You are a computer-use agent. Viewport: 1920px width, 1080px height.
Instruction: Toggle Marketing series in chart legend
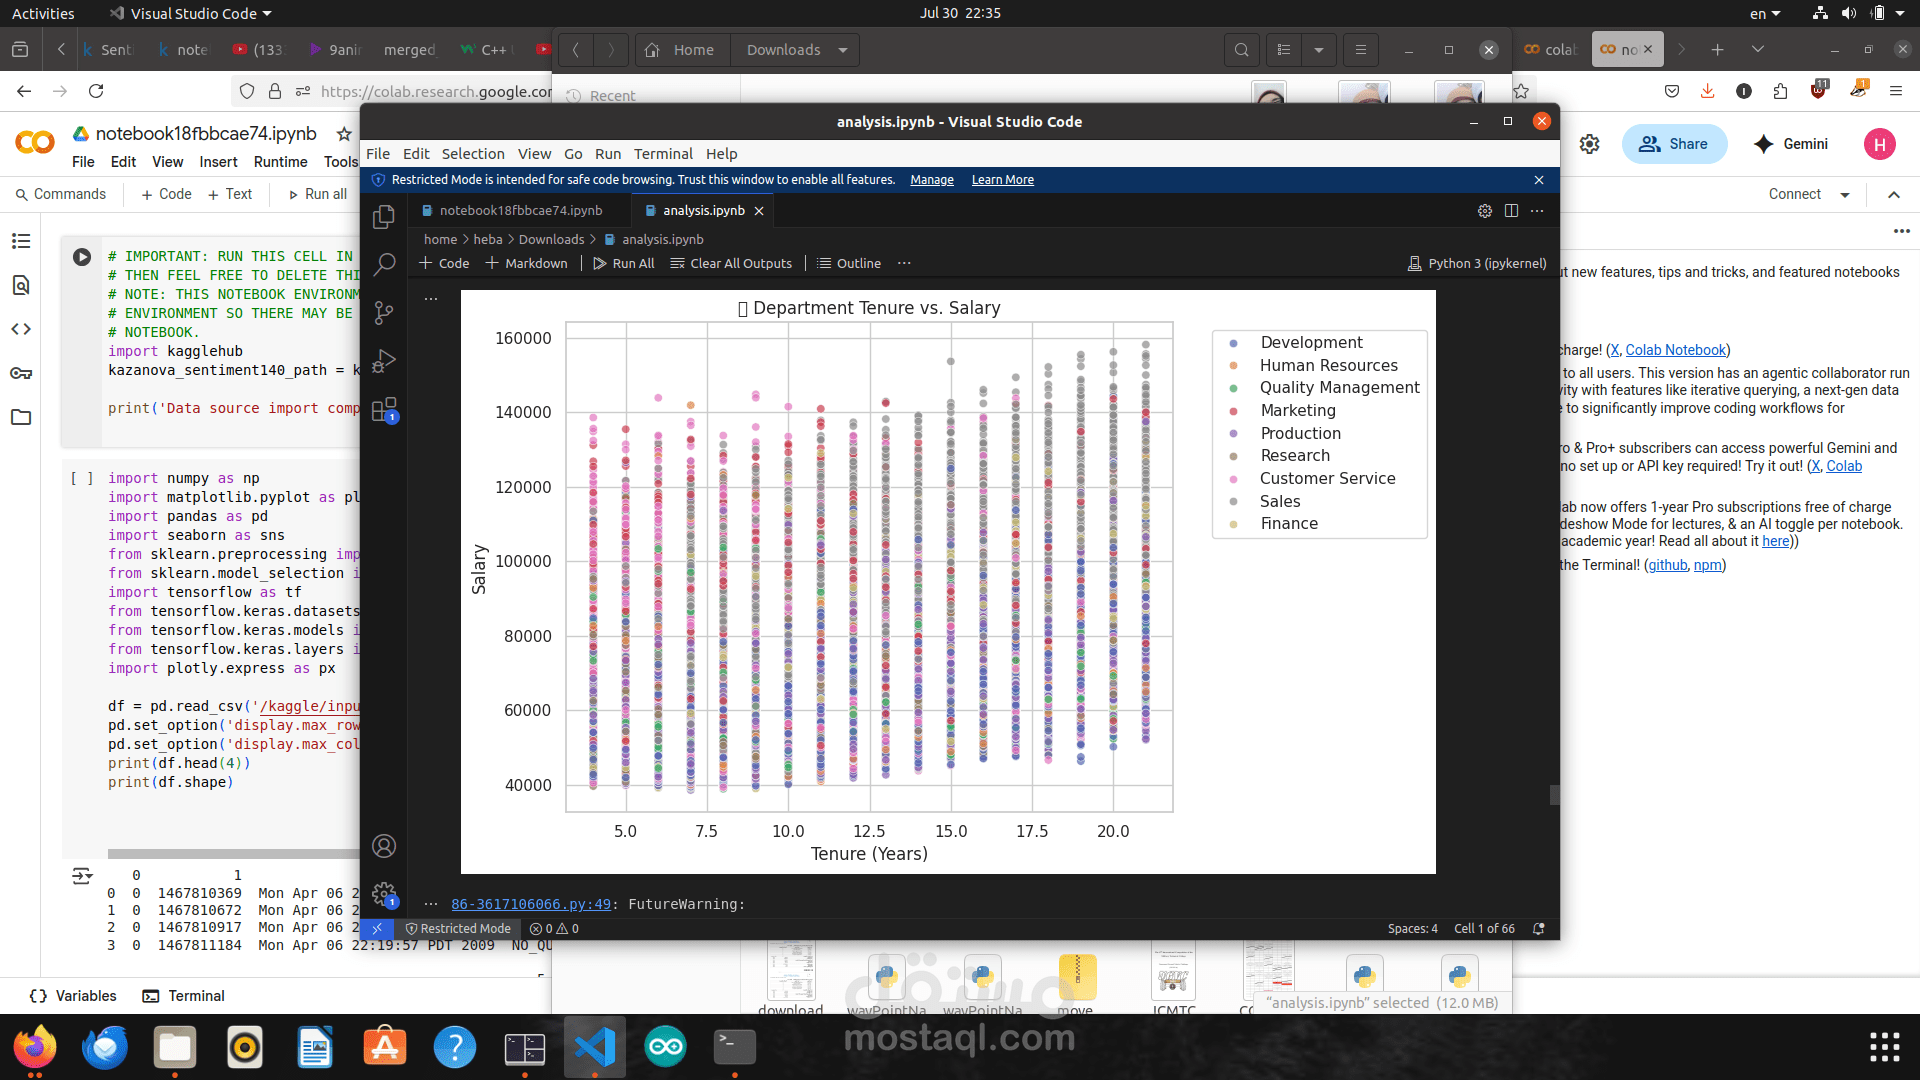pyautogui.click(x=1297, y=410)
